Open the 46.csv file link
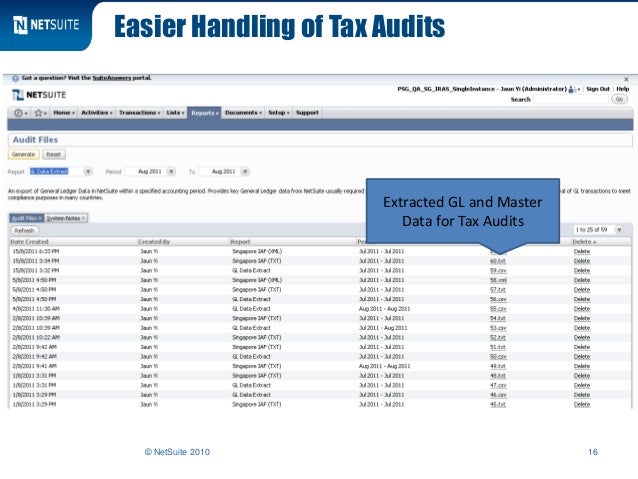 (498, 395)
